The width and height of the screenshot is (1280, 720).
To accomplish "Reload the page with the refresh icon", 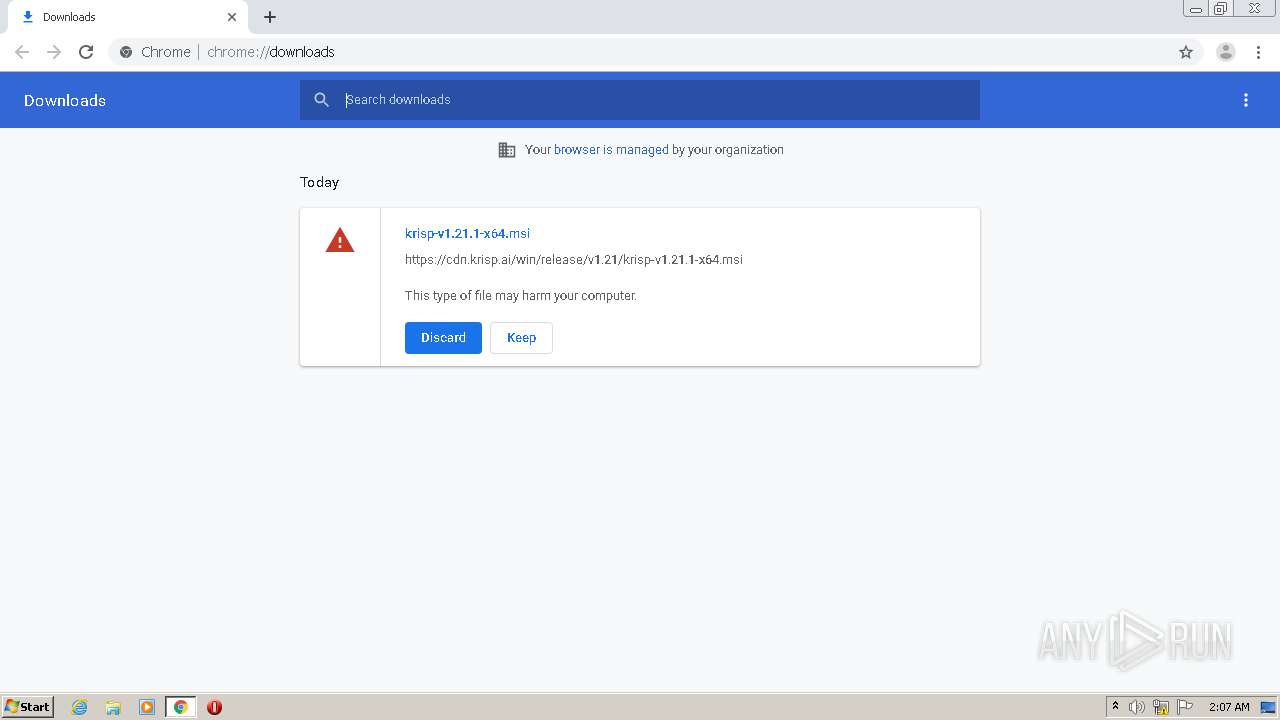I will pos(86,52).
